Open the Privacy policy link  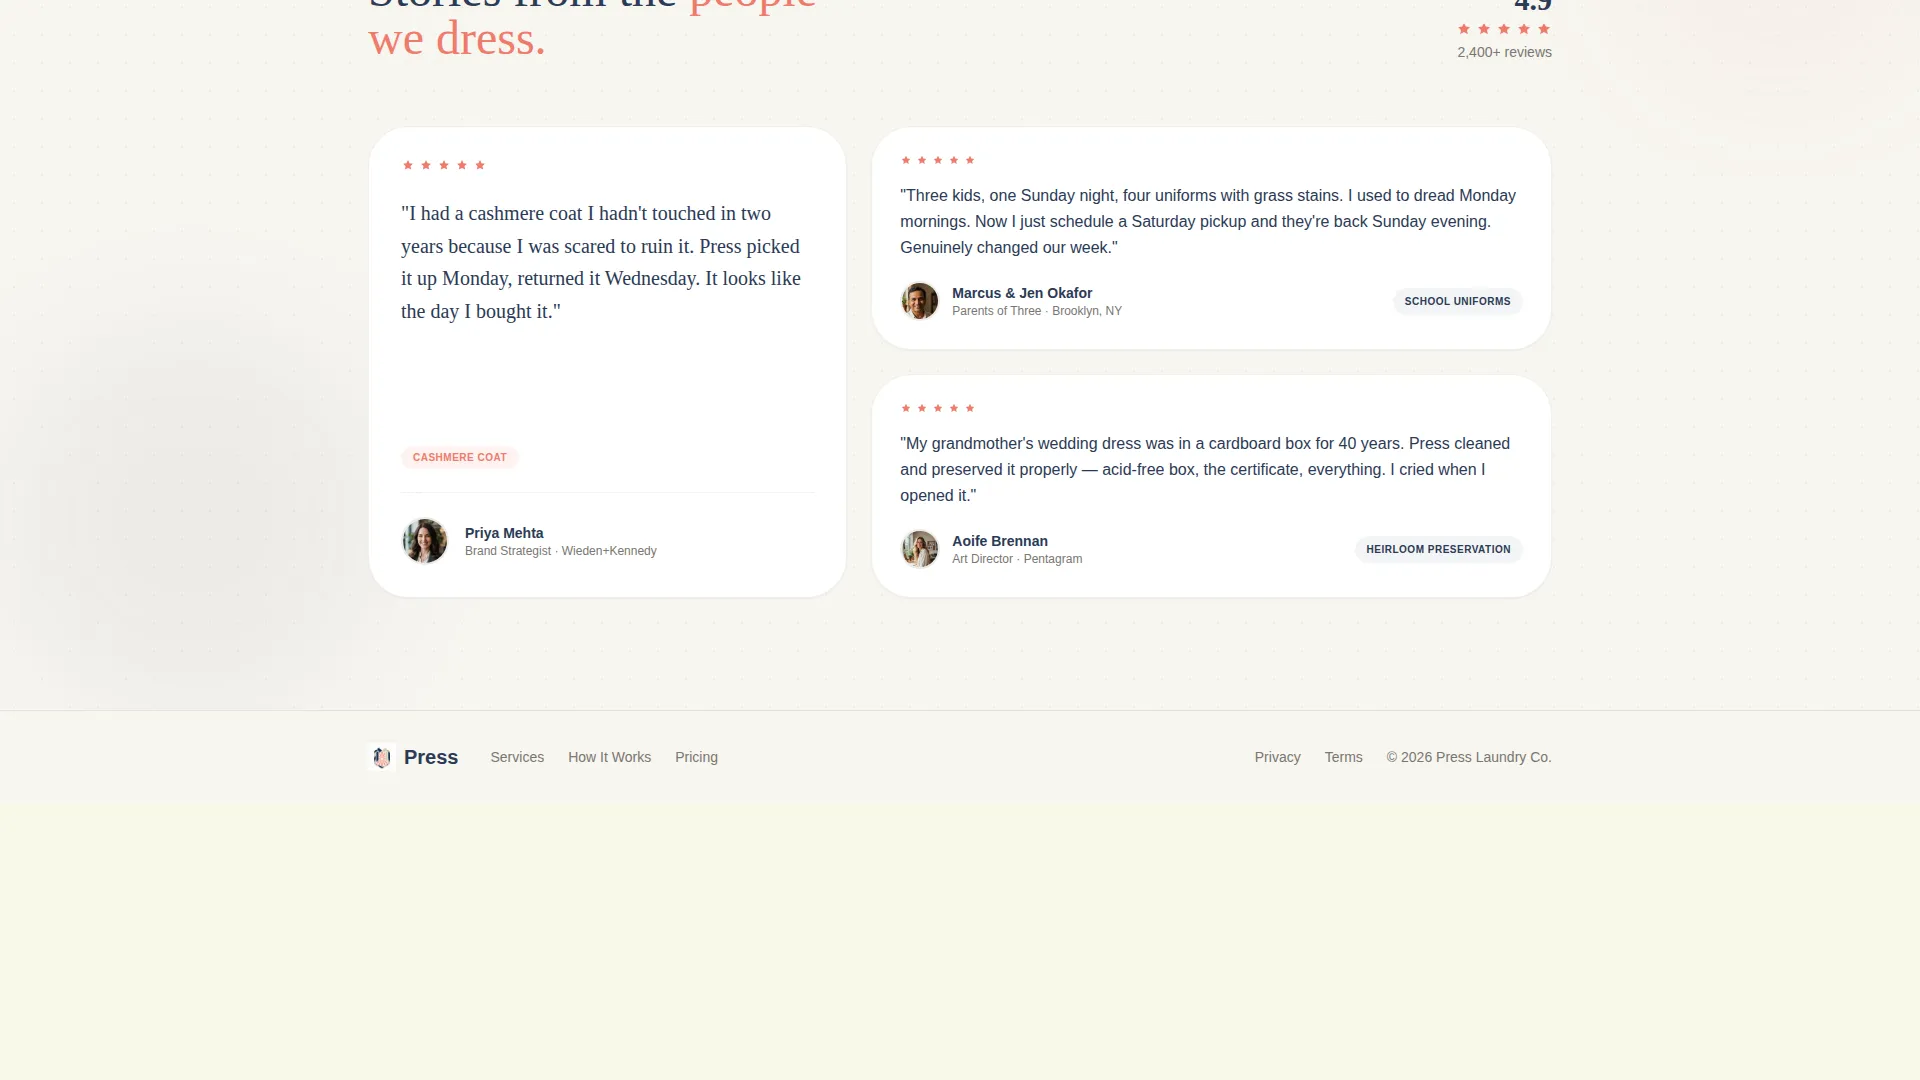coord(1277,758)
